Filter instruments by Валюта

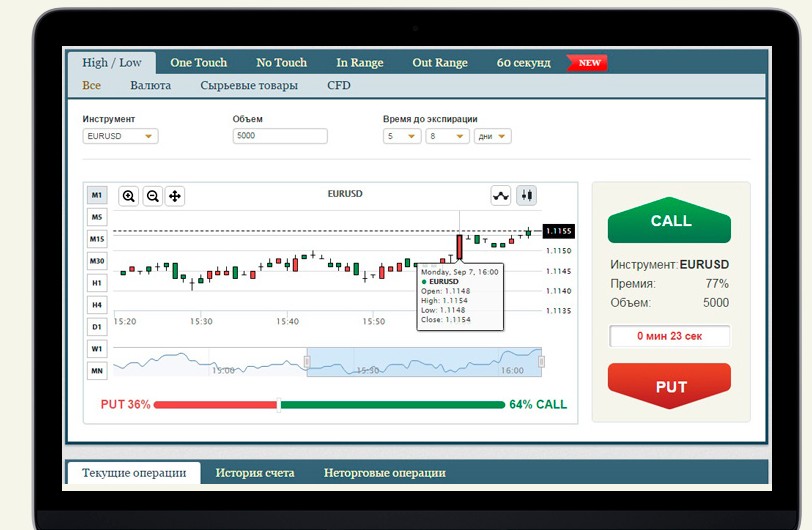click(x=151, y=85)
